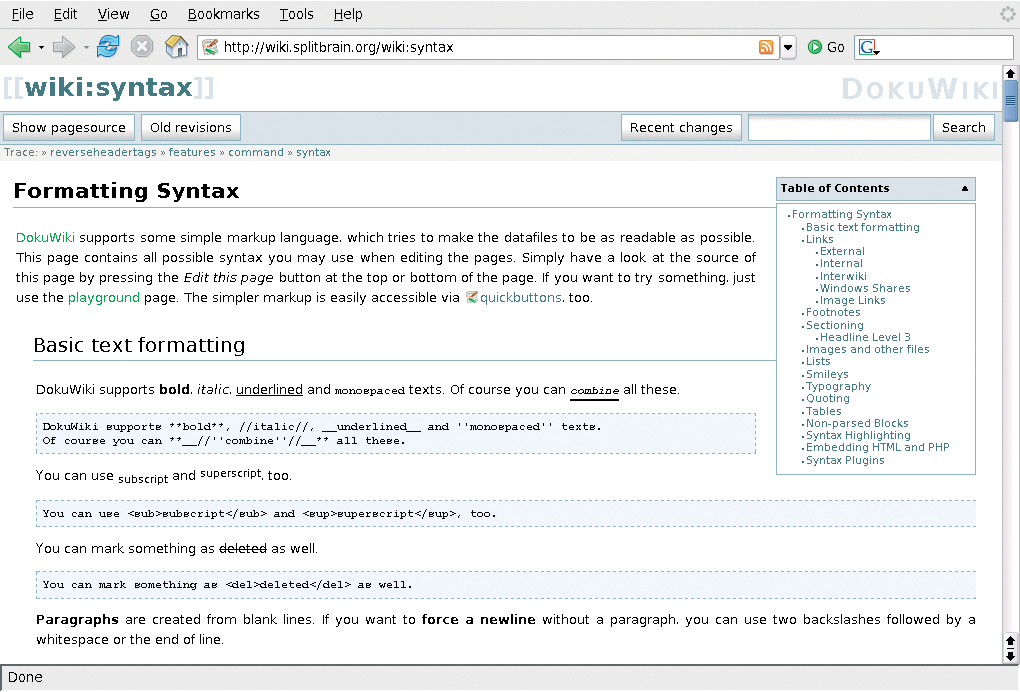This screenshot has height=692, width=1020.
Task: Click the green Back arrow
Action: tap(20, 47)
